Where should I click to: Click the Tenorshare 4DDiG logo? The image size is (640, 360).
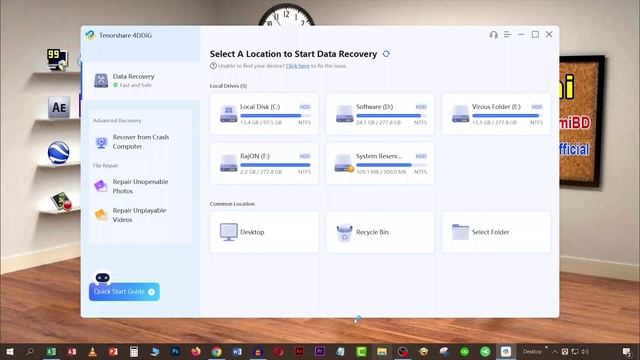coord(90,35)
